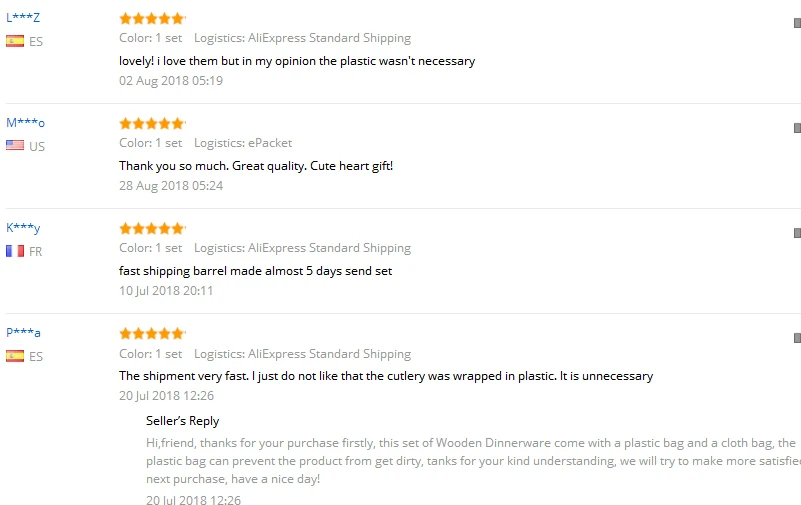Open reviewer M***o's profile link
The height and width of the screenshot is (505, 801).
pos(26,123)
